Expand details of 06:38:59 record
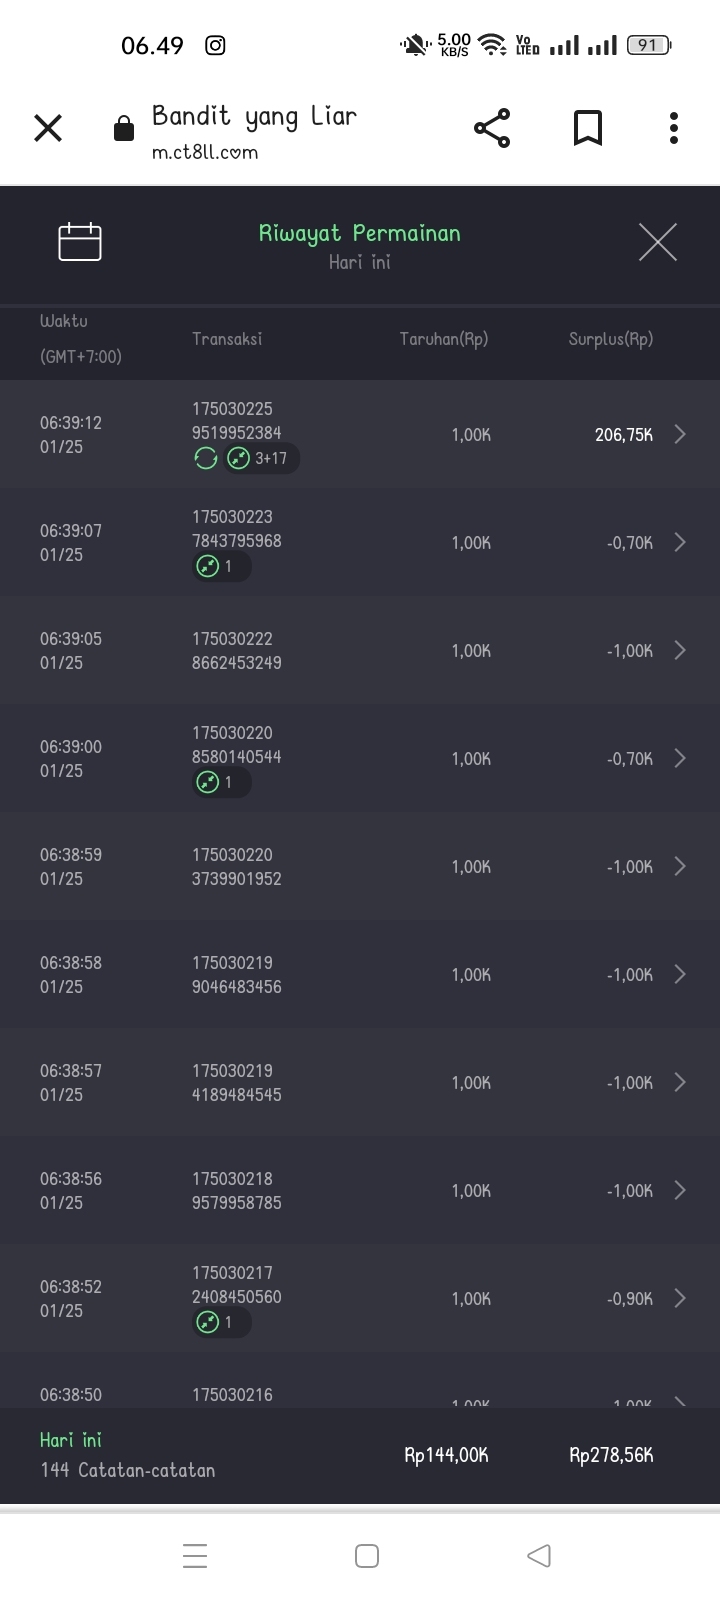Screen dimensions: 720x1600 coord(680,866)
